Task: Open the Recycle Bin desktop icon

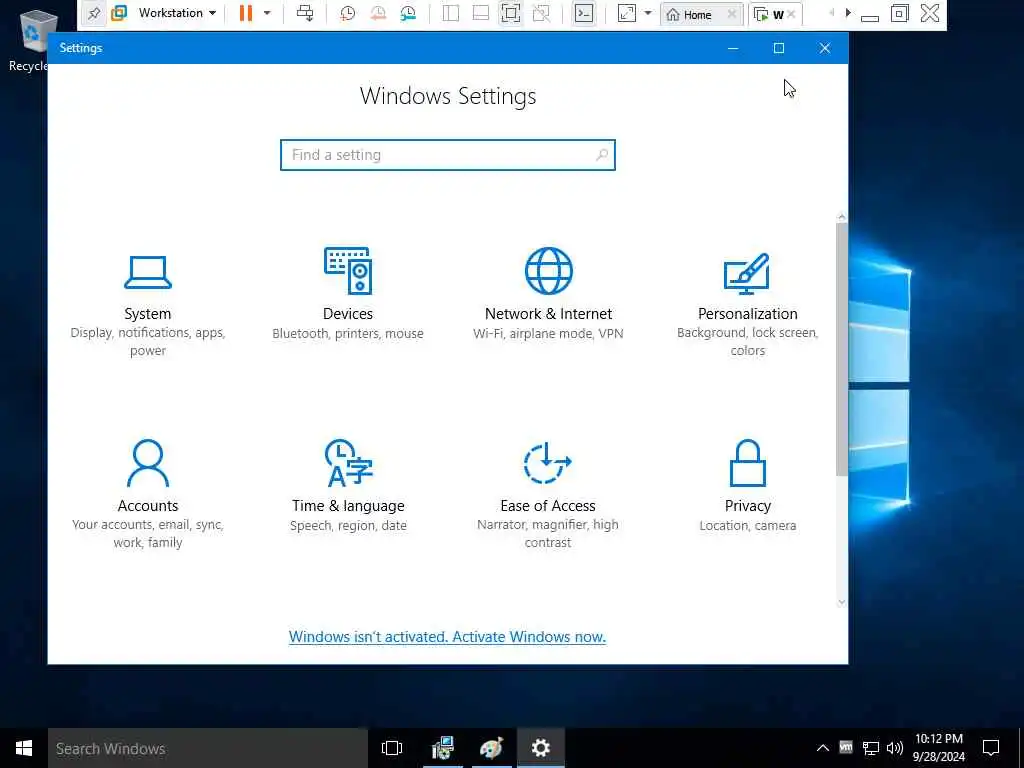Action: pyautogui.click(x=33, y=40)
